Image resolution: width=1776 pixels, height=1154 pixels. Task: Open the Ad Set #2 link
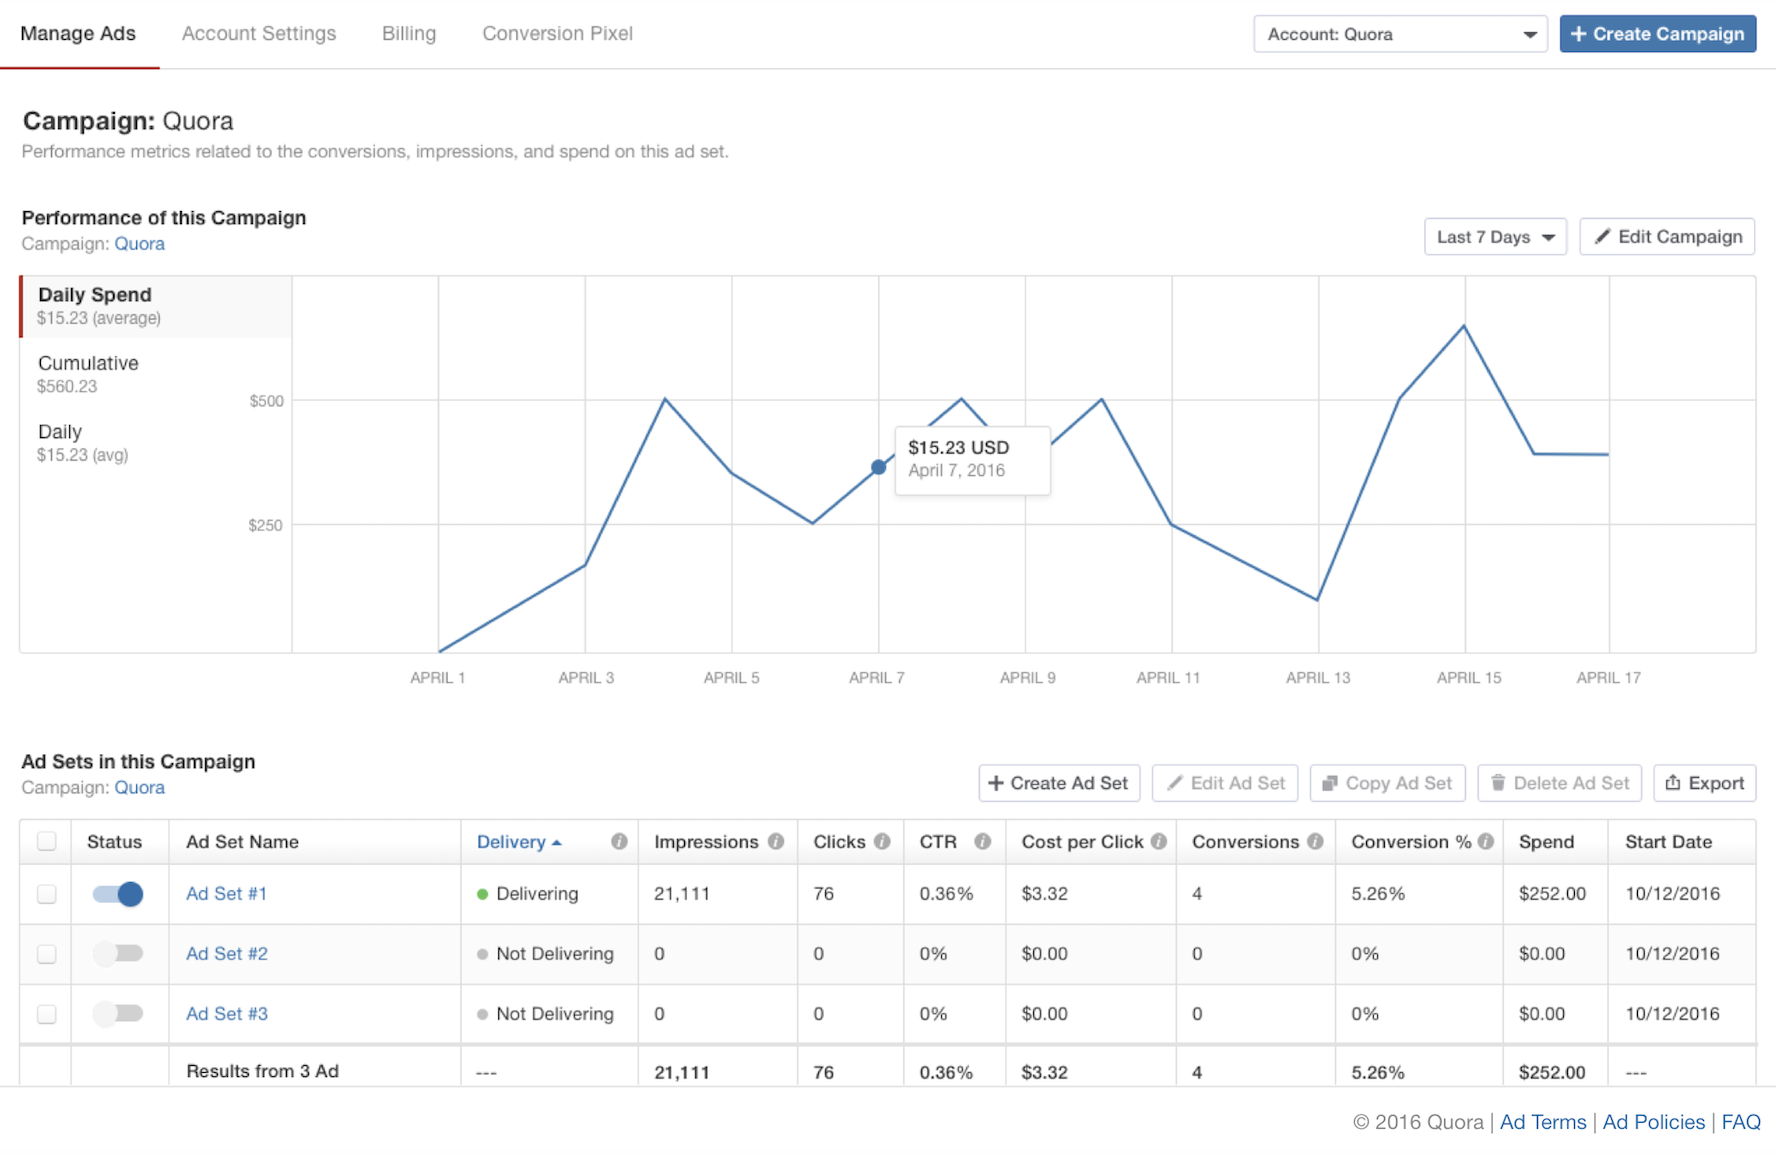(x=227, y=954)
